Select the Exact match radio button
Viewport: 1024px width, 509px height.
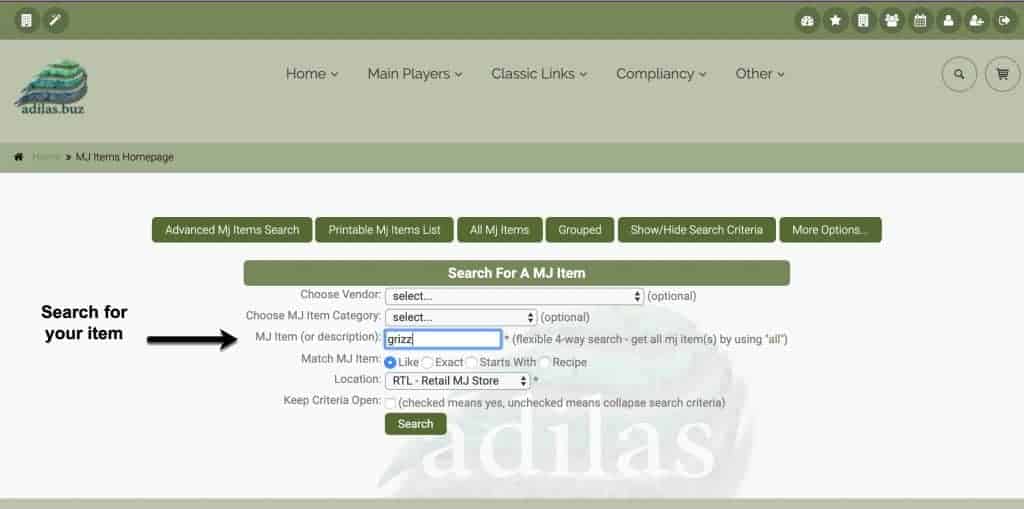click(427, 362)
